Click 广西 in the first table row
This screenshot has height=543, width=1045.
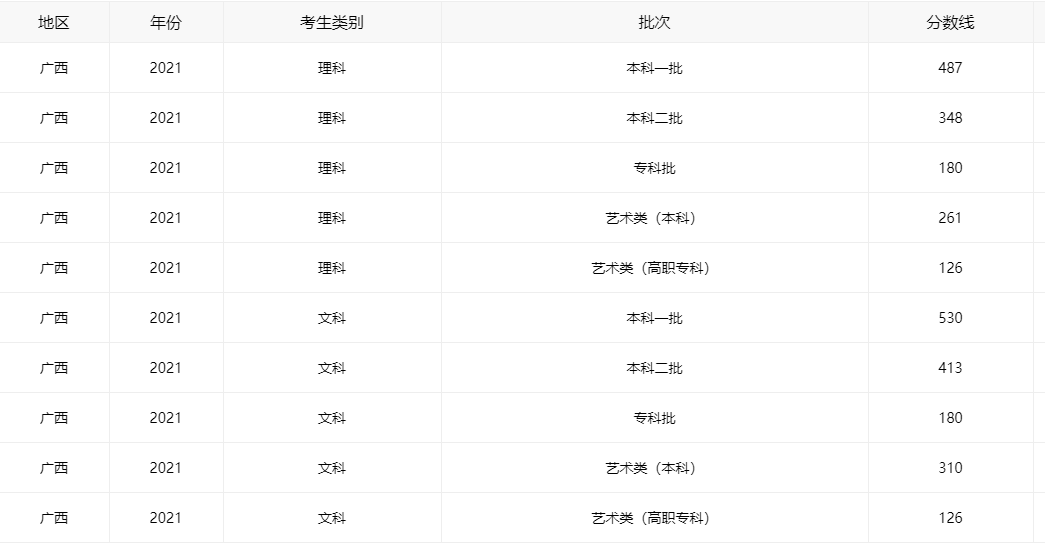54,68
